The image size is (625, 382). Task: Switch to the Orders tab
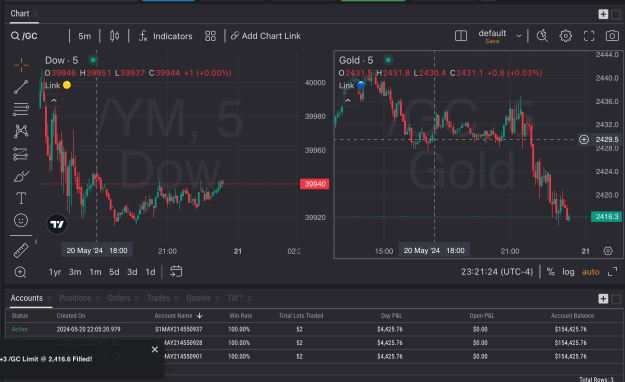point(119,298)
